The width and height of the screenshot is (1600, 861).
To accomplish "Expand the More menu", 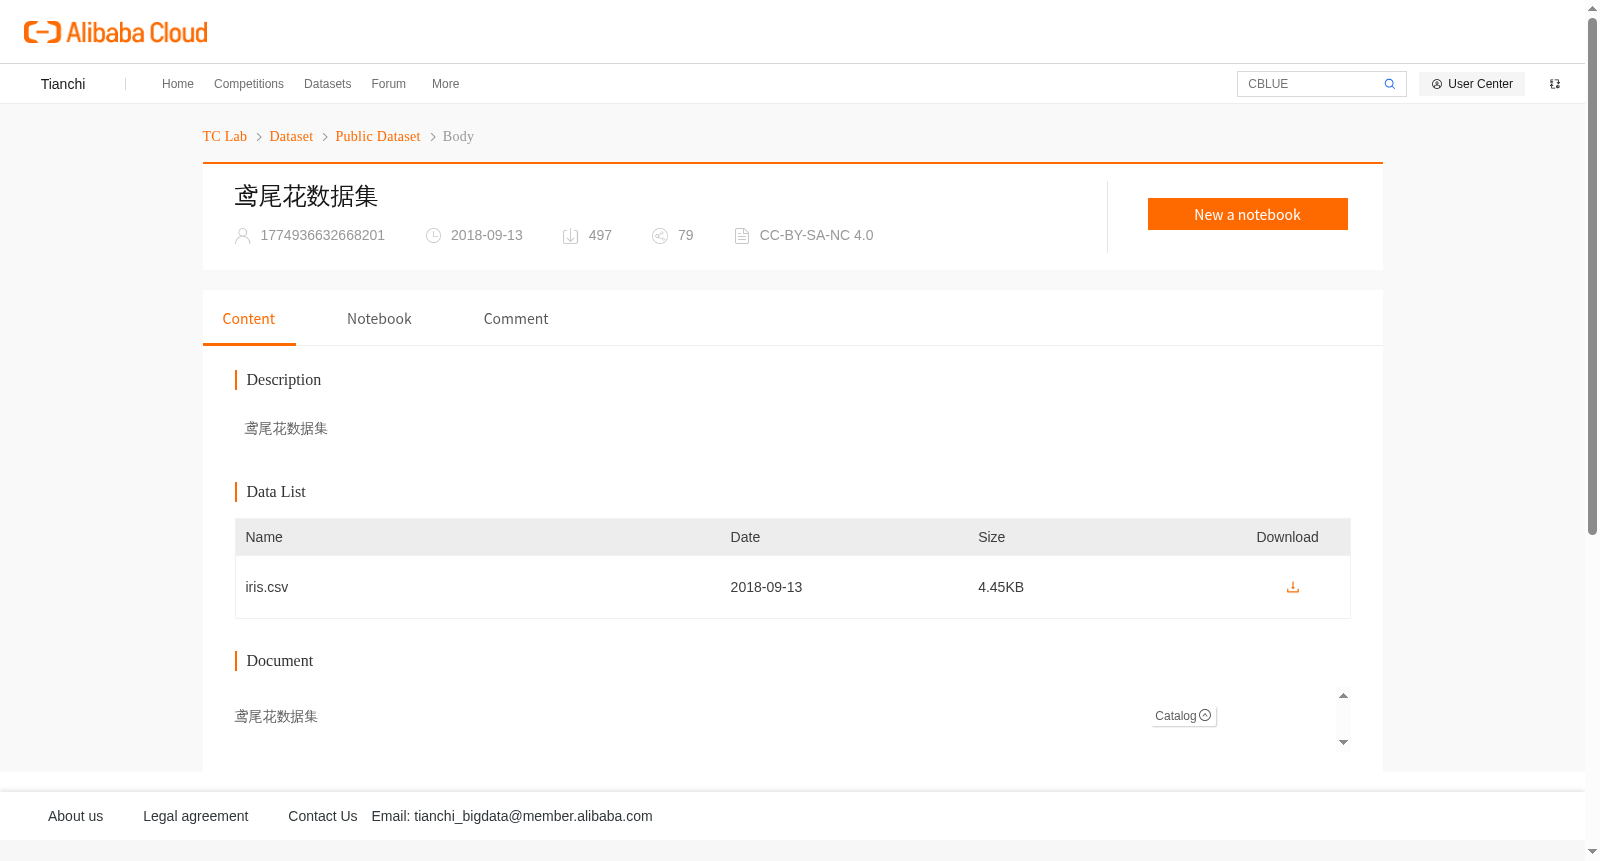I will pyautogui.click(x=446, y=84).
